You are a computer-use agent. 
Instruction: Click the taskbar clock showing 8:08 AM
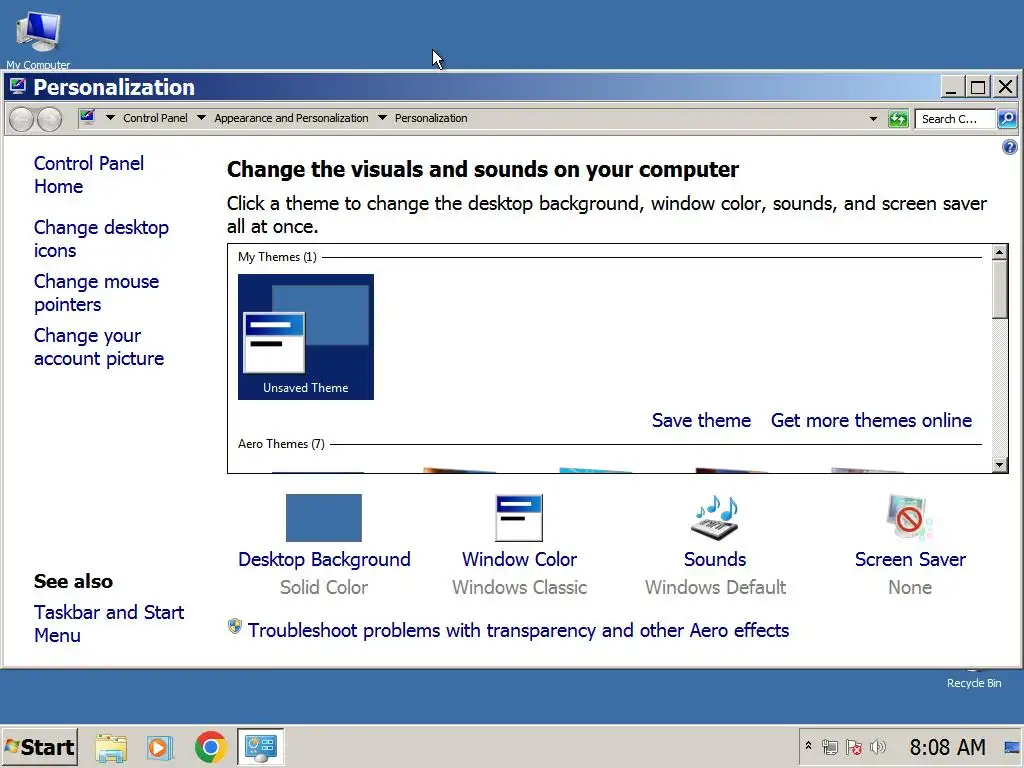[x=947, y=747]
